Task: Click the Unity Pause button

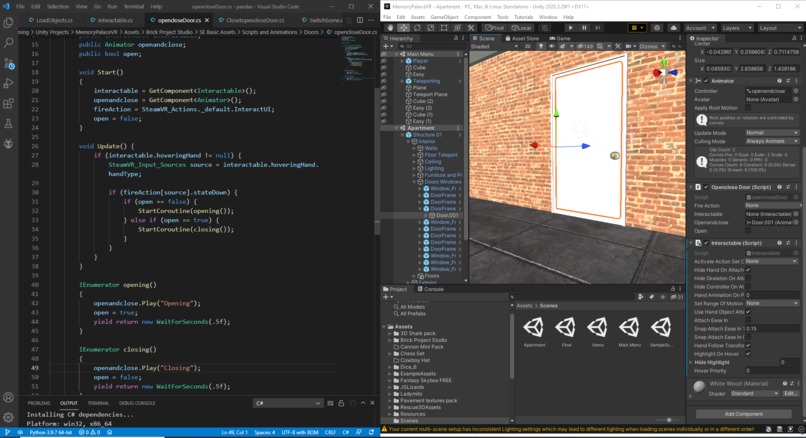Action: [584, 28]
